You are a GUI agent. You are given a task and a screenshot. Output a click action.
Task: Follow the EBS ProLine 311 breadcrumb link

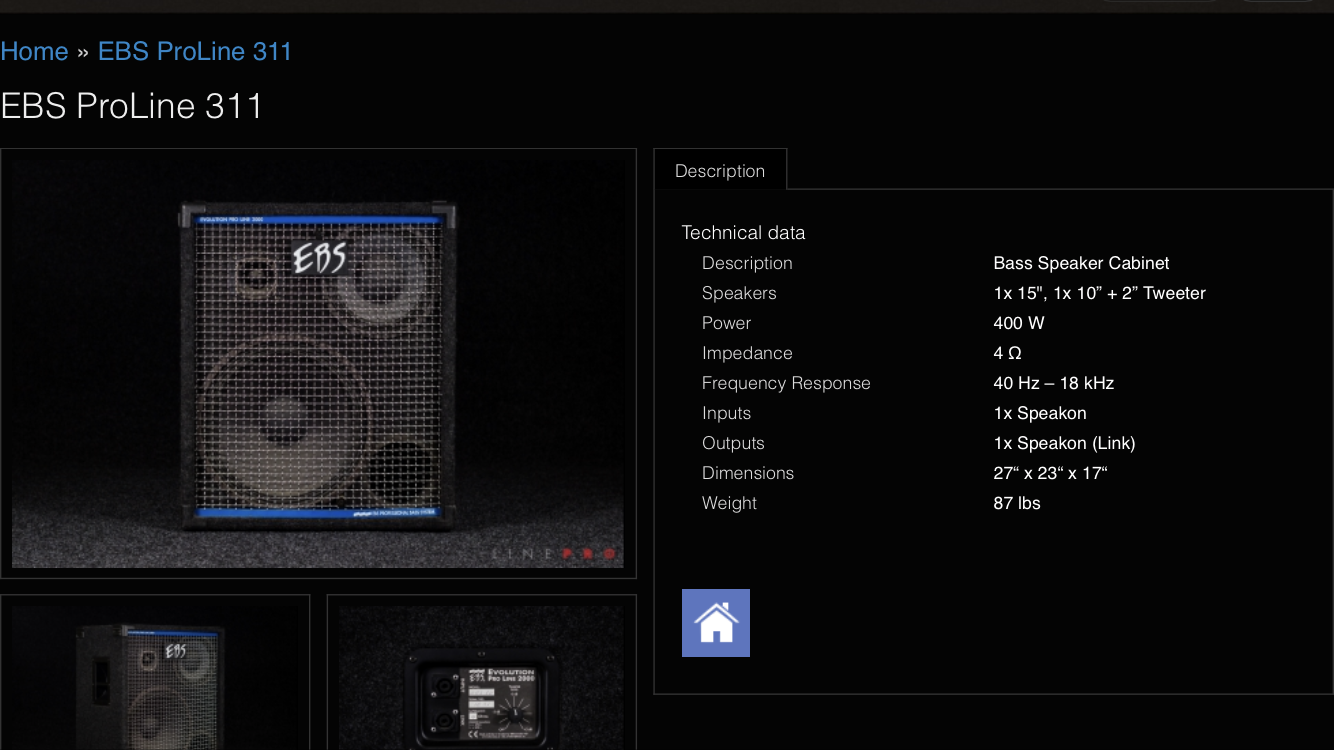coord(195,51)
